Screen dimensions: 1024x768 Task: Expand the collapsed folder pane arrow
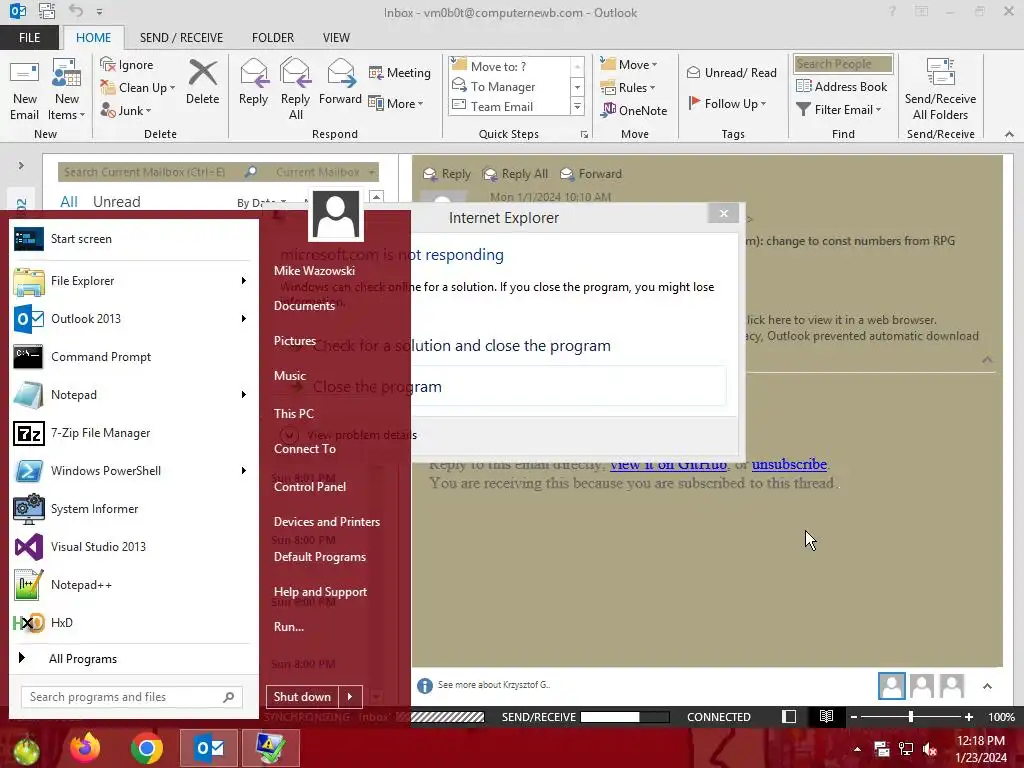pyautogui.click(x=21, y=165)
